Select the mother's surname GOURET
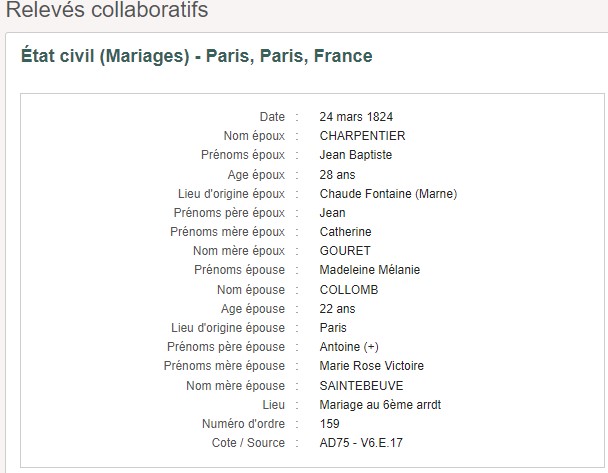The height and width of the screenshot is (473, 608). [x=345, y=251]
